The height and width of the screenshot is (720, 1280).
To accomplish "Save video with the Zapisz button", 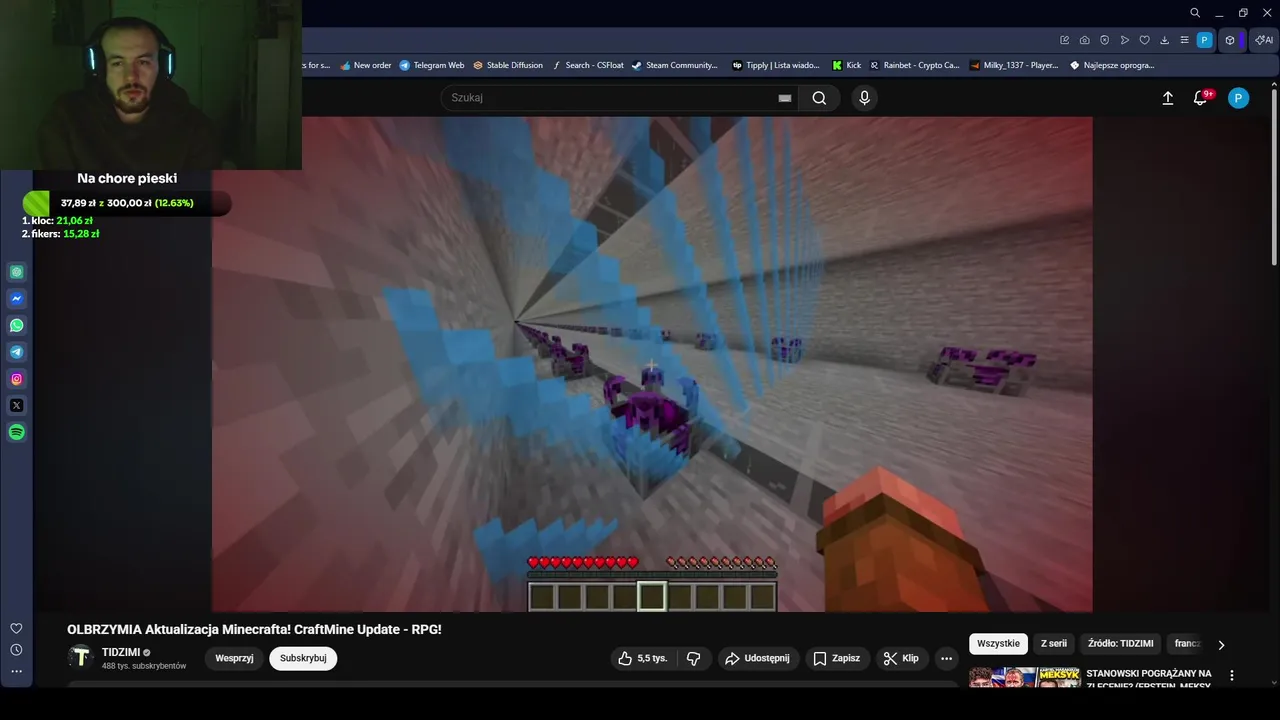I will click(x=836, y=658).
